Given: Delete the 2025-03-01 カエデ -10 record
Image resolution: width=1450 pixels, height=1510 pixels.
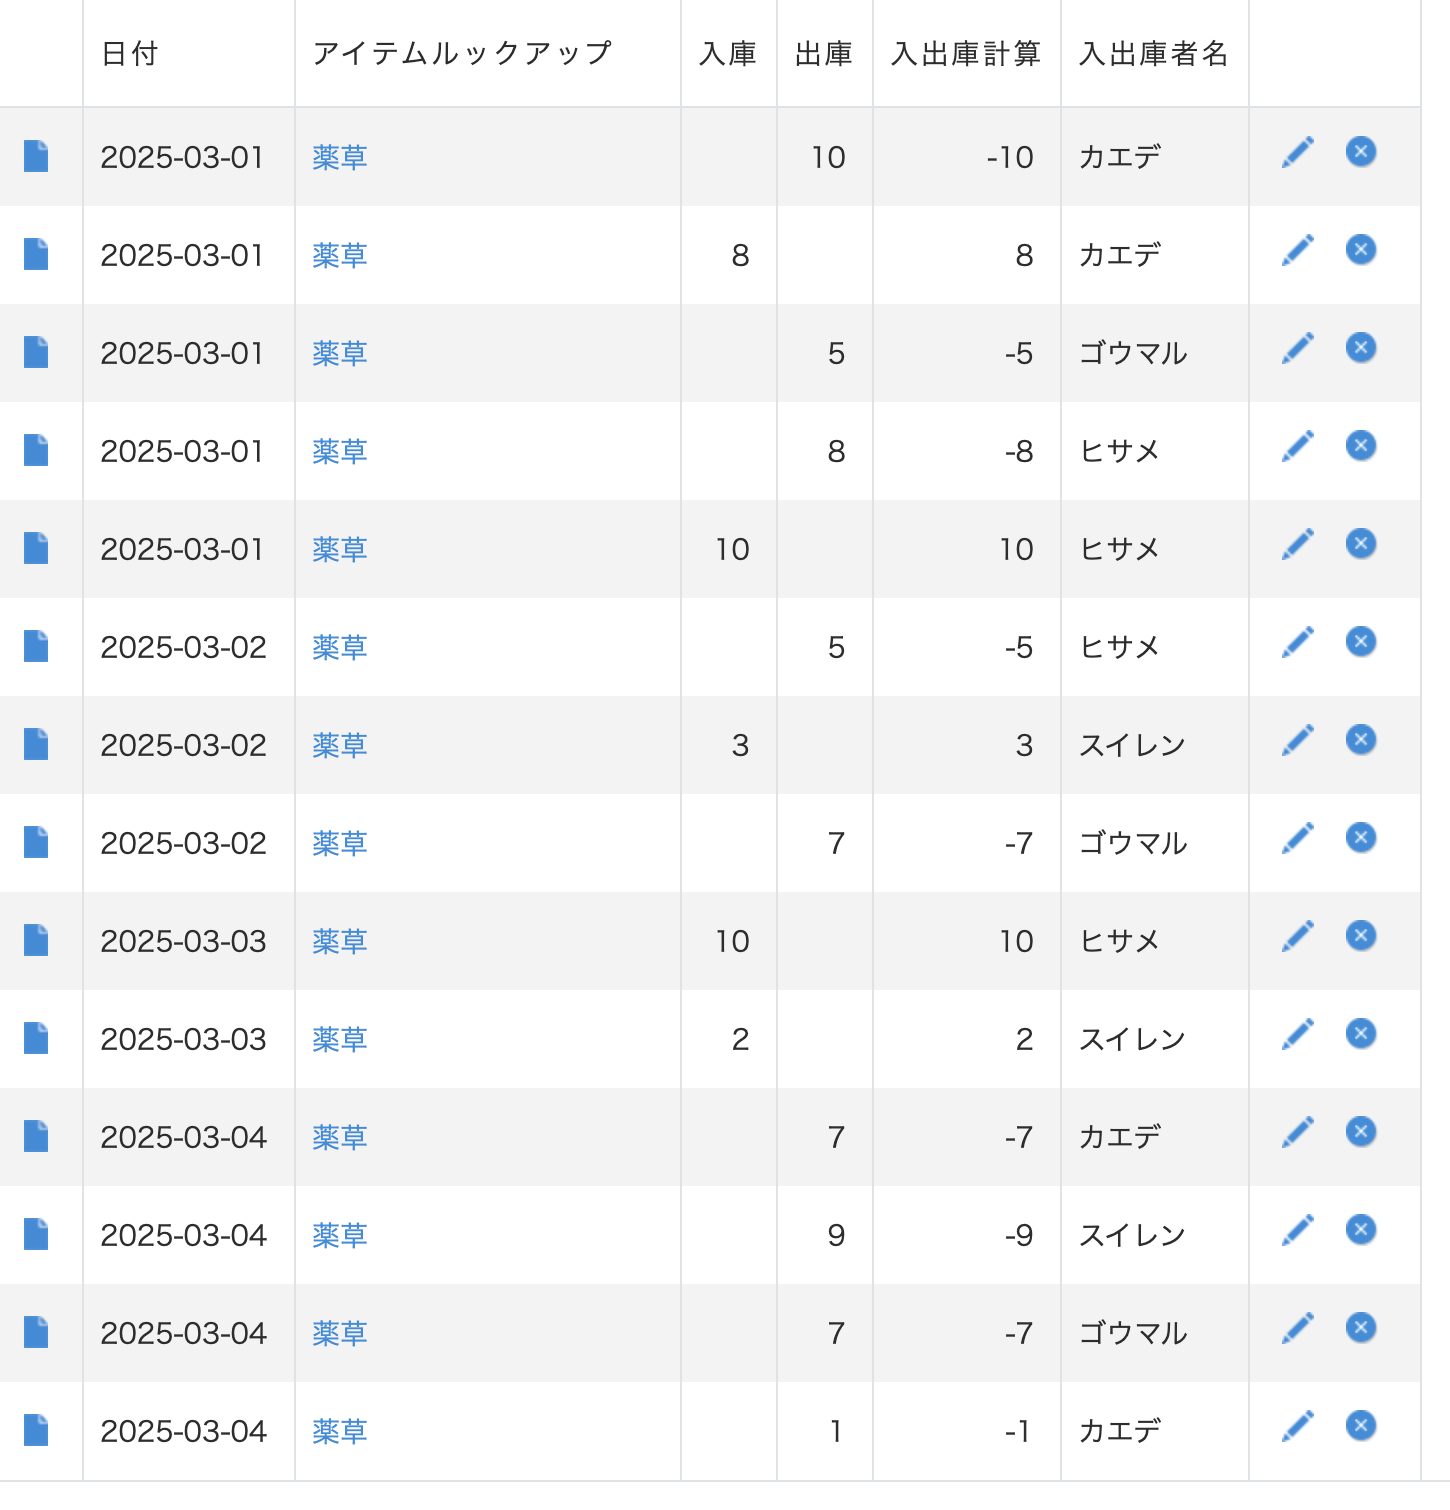Looking at the screenshot, I should [1360, 152].
